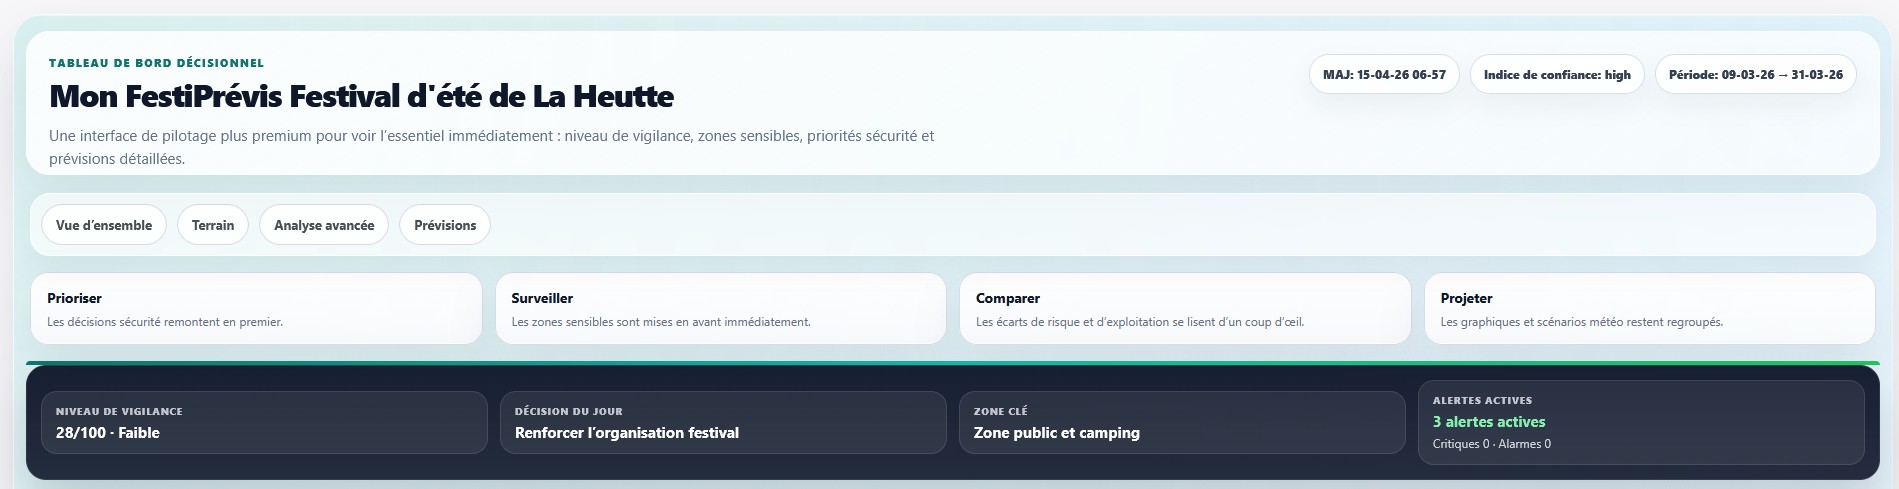1899x489 pixels.
Task: Click the Critiques 0 · Alarmes 0 line
Action: pos(1491,444)
